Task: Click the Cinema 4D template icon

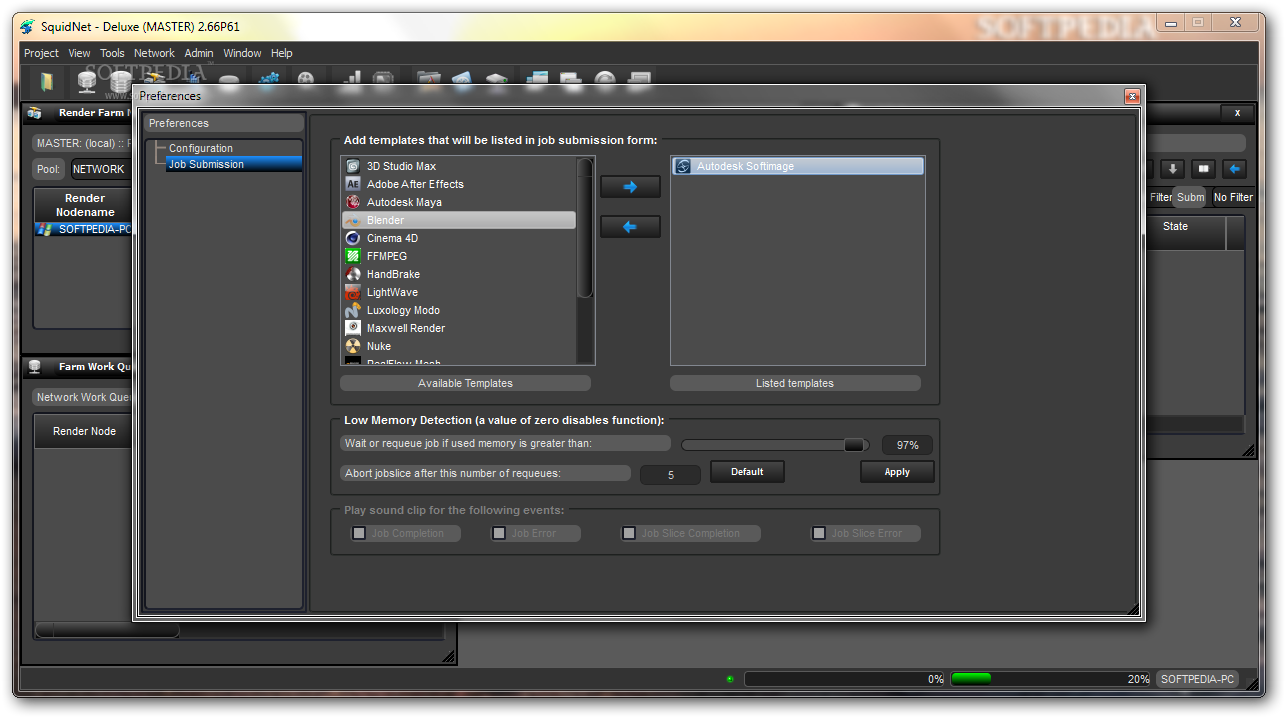Action: [x=352, y=238]
